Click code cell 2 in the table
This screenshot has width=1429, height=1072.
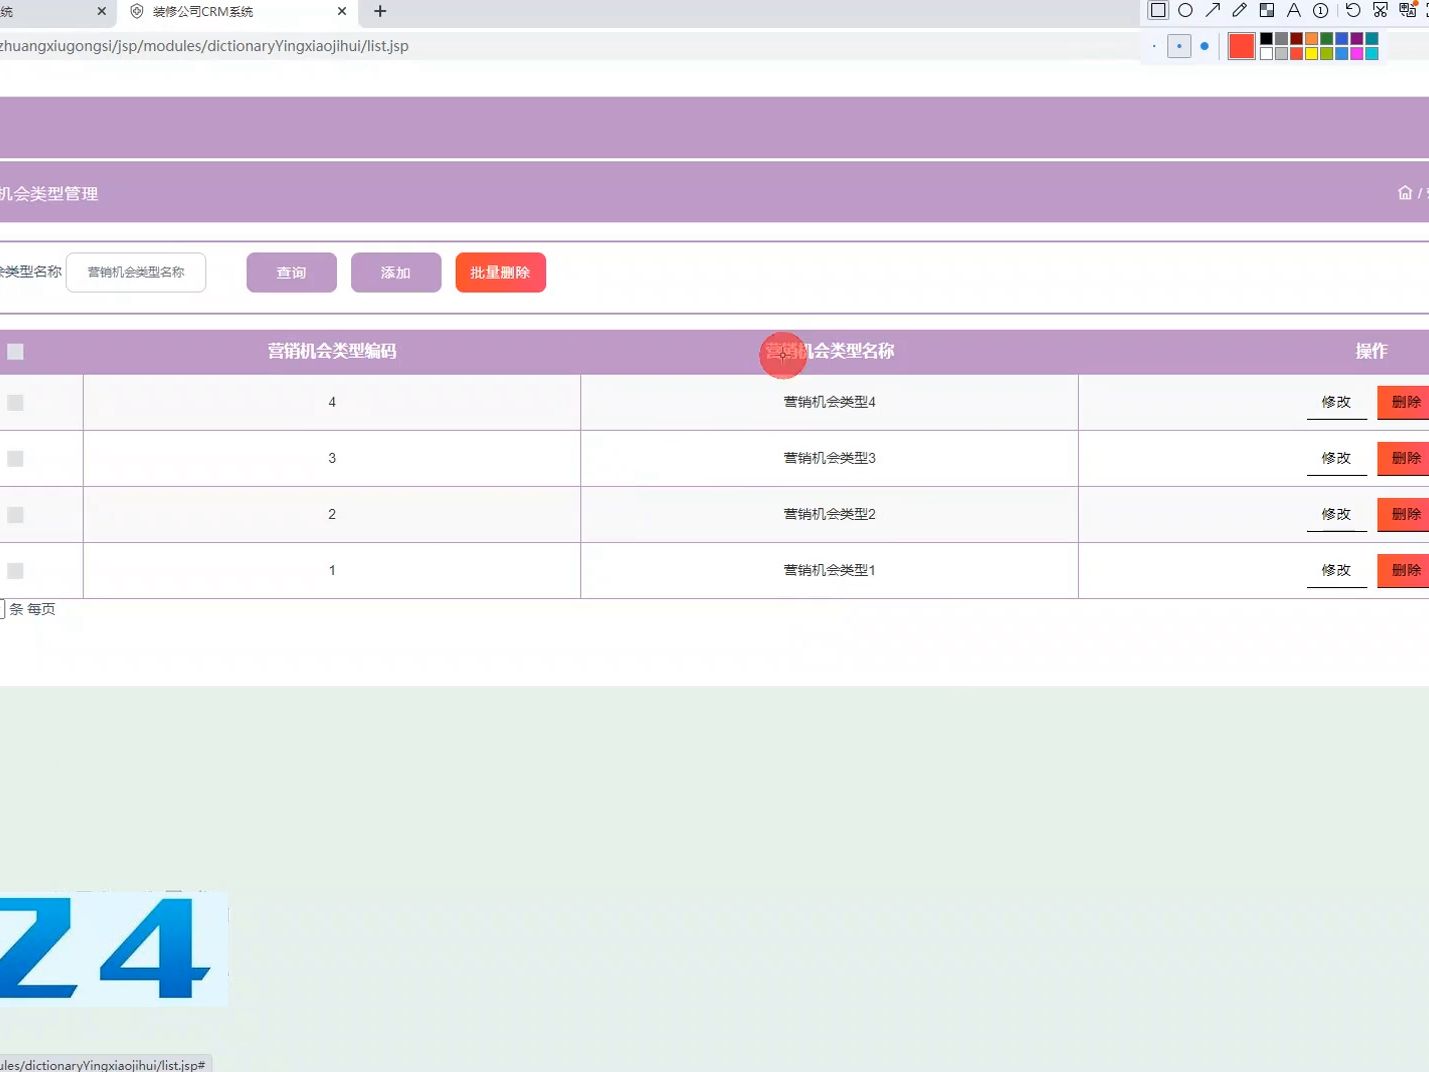(x=332, y=514)
